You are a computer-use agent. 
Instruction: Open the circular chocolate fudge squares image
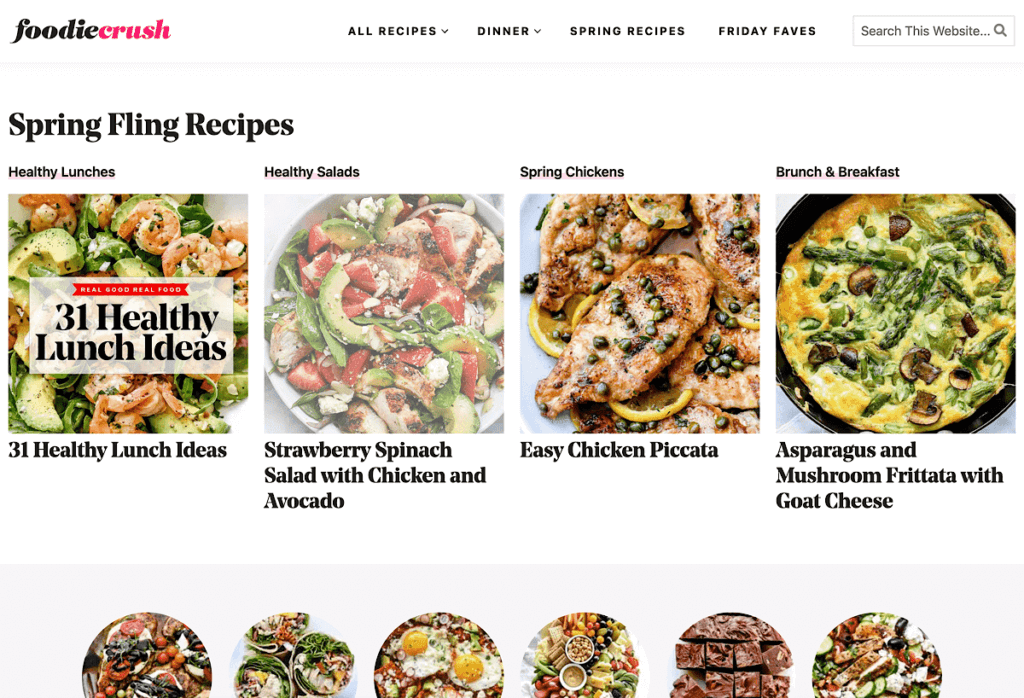coord(731,655)
